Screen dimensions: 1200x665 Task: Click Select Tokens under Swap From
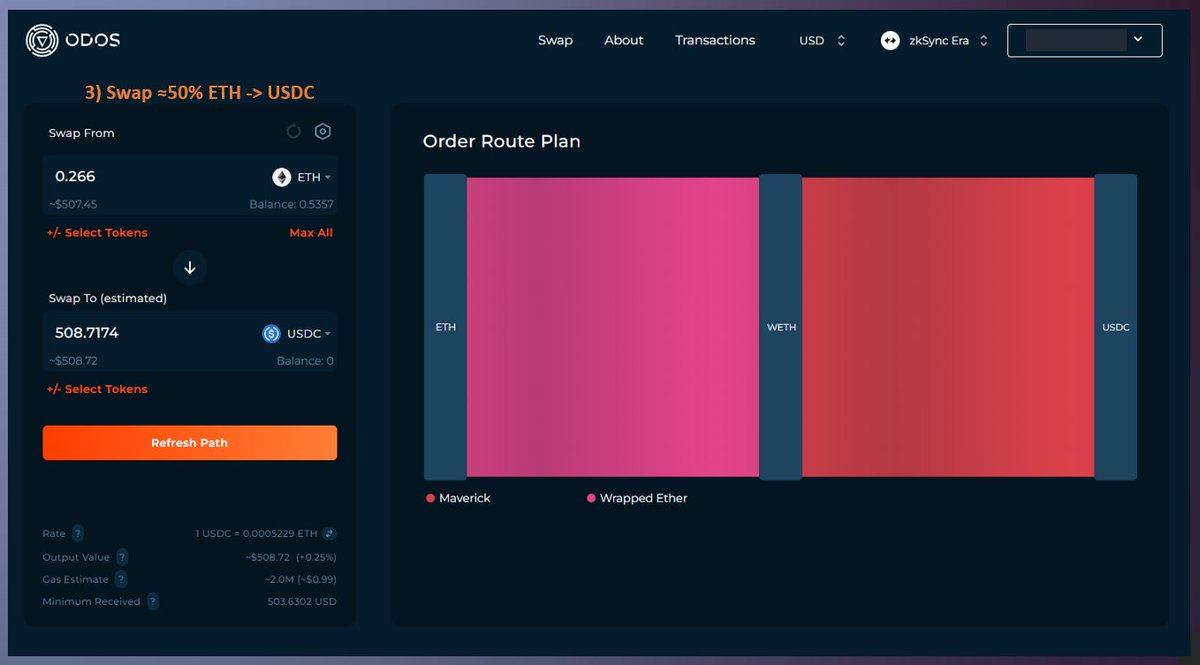coord(97,233)
